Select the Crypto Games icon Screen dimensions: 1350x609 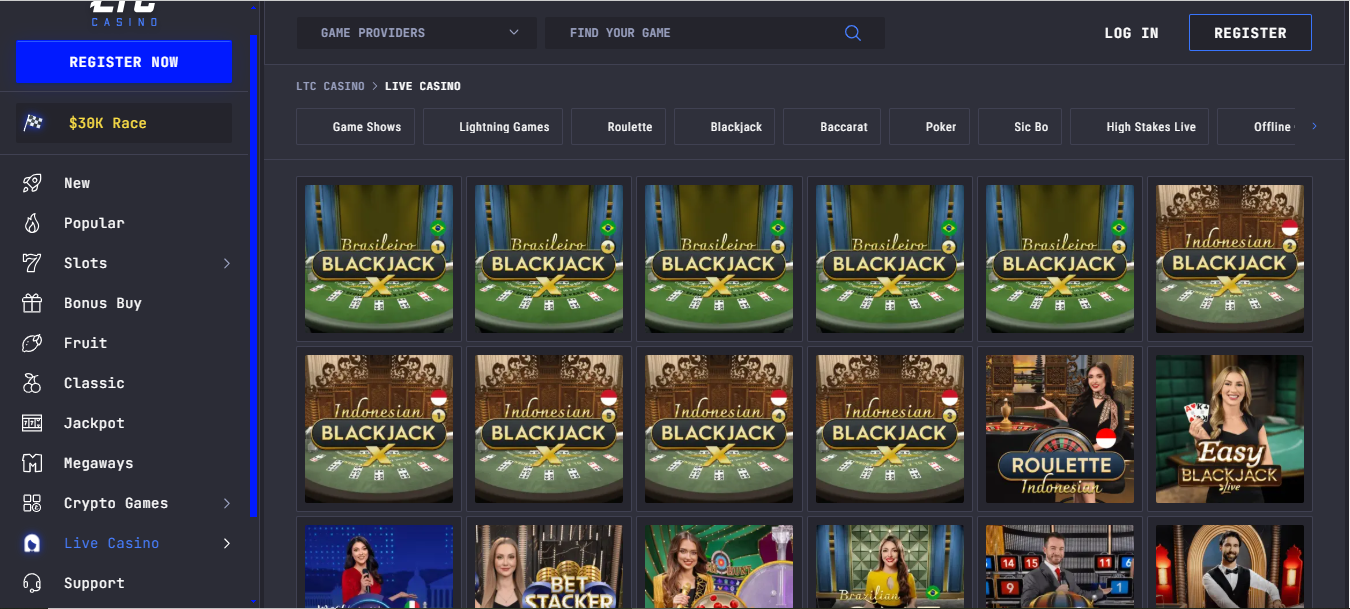pos(32,503)
